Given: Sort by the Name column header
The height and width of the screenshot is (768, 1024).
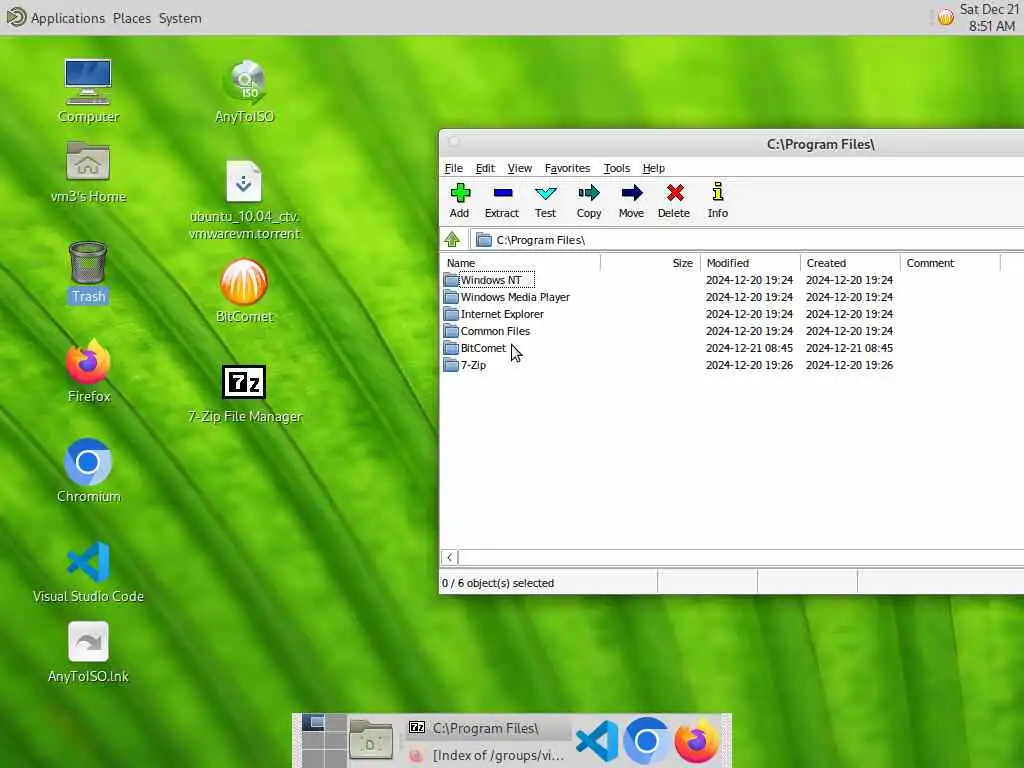Looking at the screenshot, I should click(521, 263).
